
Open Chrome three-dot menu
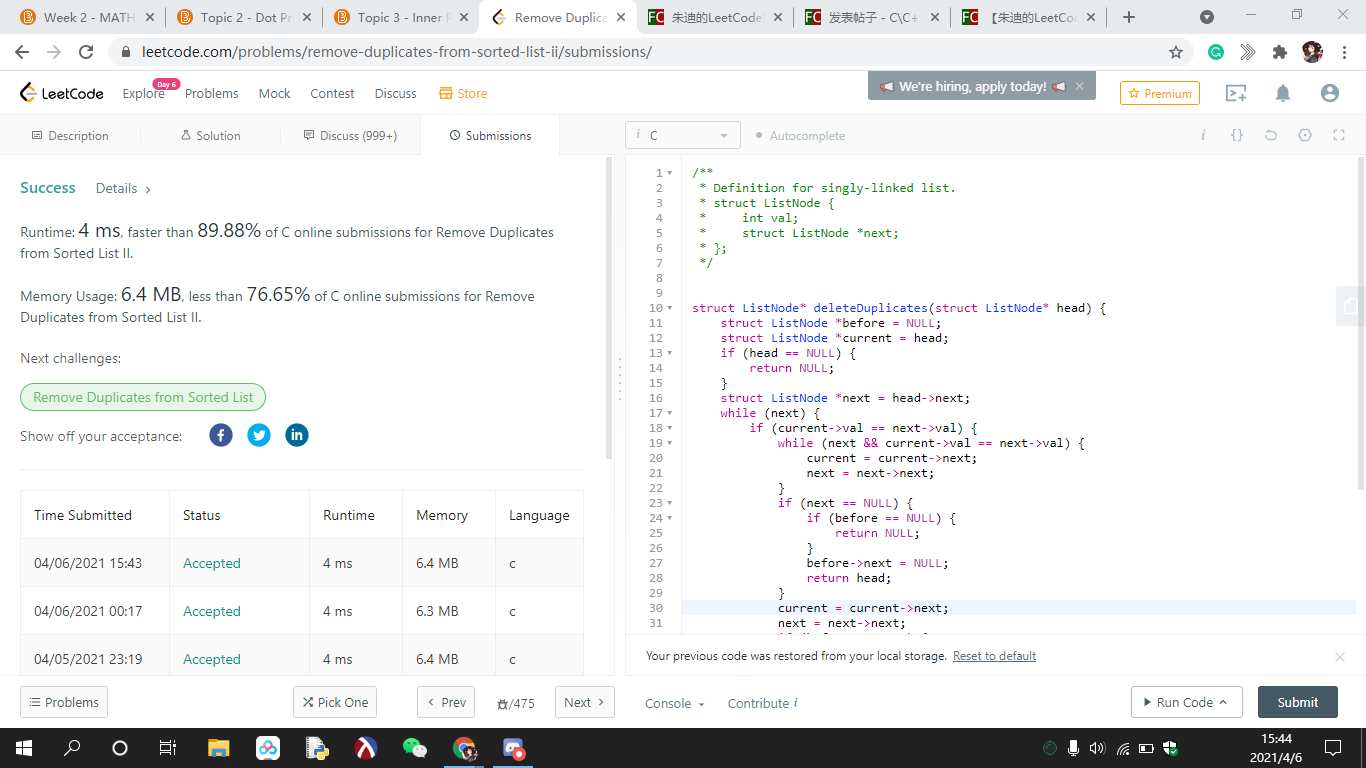coord(1344,52)
